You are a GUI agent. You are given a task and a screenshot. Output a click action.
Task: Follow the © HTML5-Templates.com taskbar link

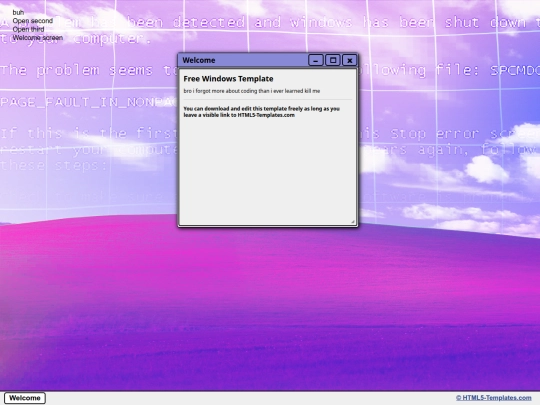point(494,398)
